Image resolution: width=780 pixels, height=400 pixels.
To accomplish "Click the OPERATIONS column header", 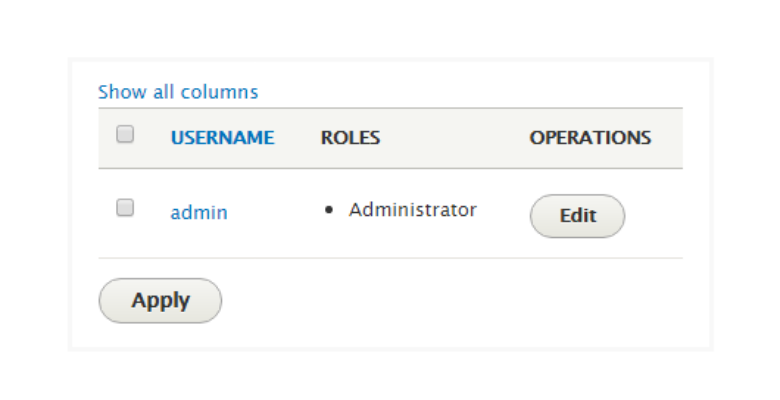I will point(590,138).
